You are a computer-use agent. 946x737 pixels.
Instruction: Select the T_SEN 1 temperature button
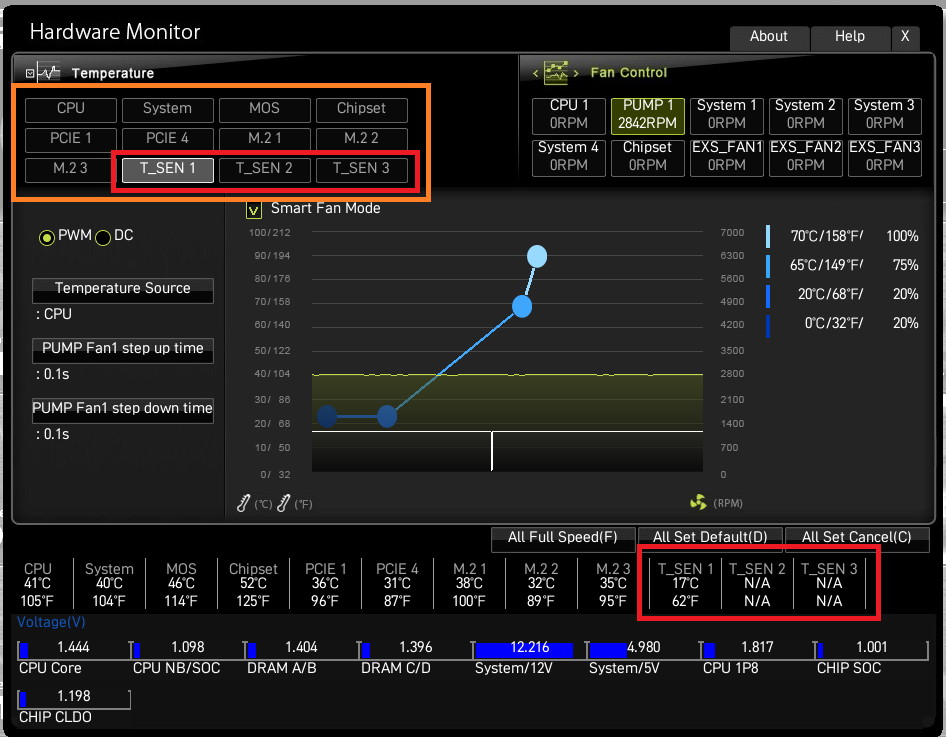[x=168, y=169]
